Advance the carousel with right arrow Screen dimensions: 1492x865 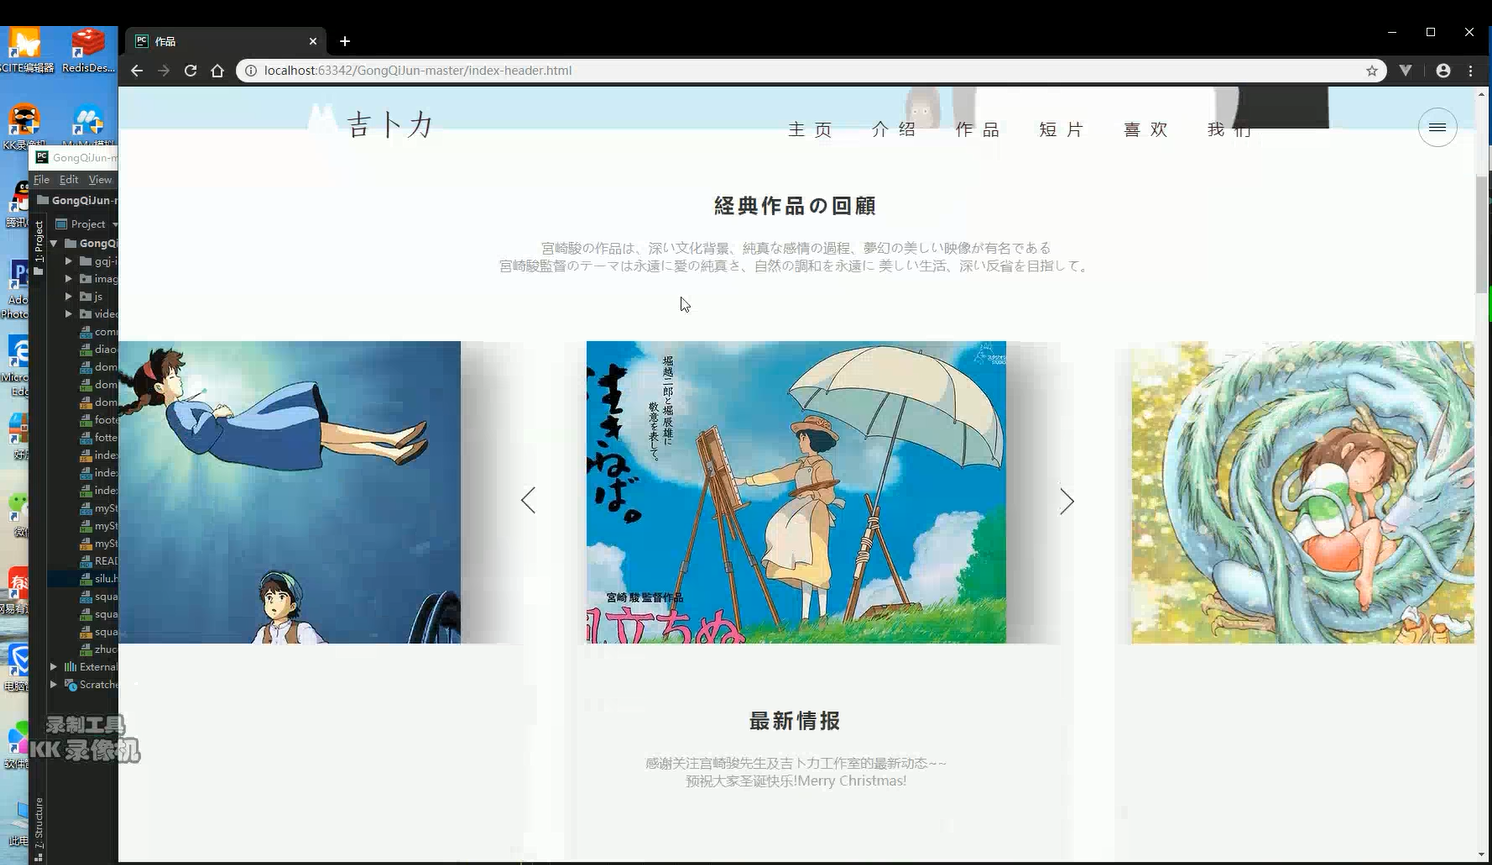(1067, 500)
